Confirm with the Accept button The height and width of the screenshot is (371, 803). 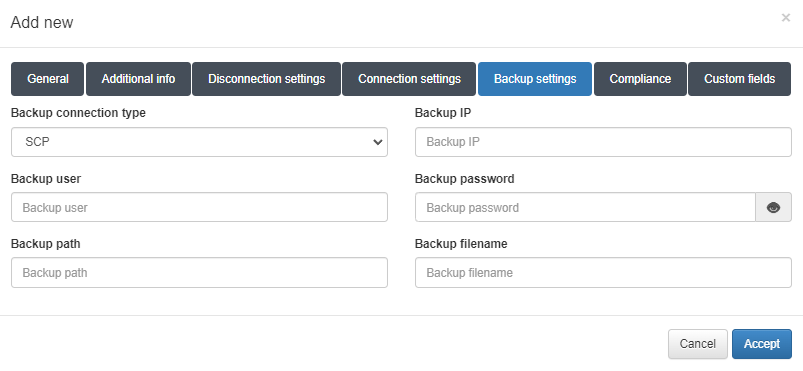(x=762, y=344)
